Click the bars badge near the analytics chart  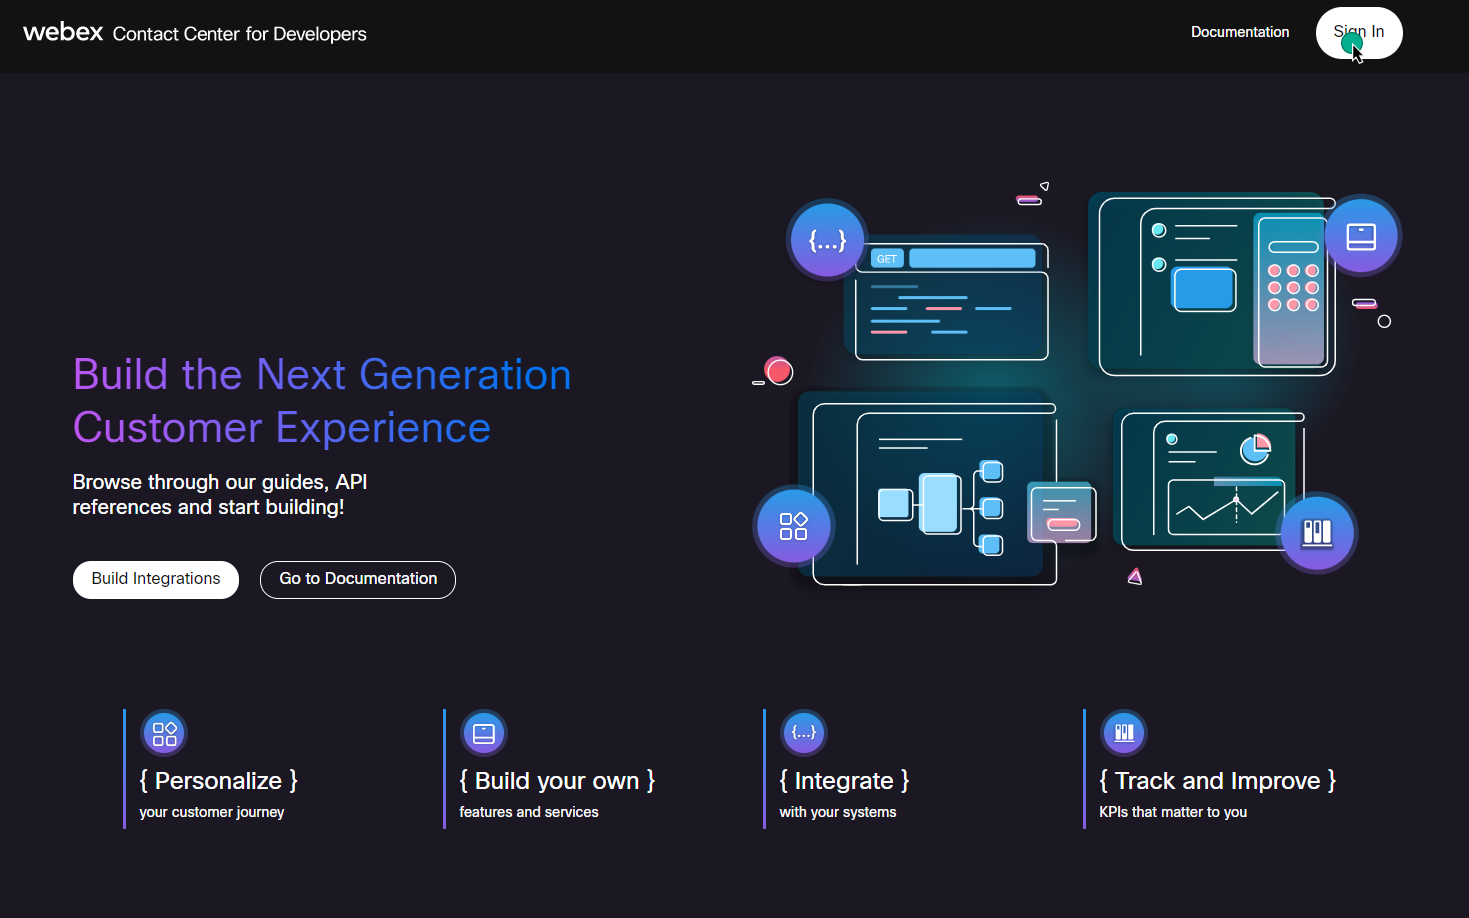tap(1318, 532)
